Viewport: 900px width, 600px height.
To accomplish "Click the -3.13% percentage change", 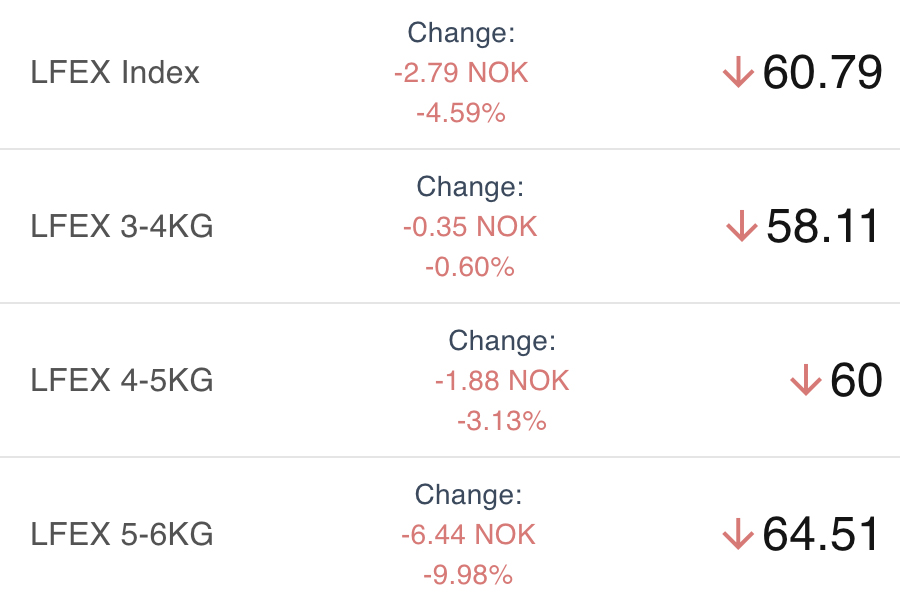I will 502,421.
